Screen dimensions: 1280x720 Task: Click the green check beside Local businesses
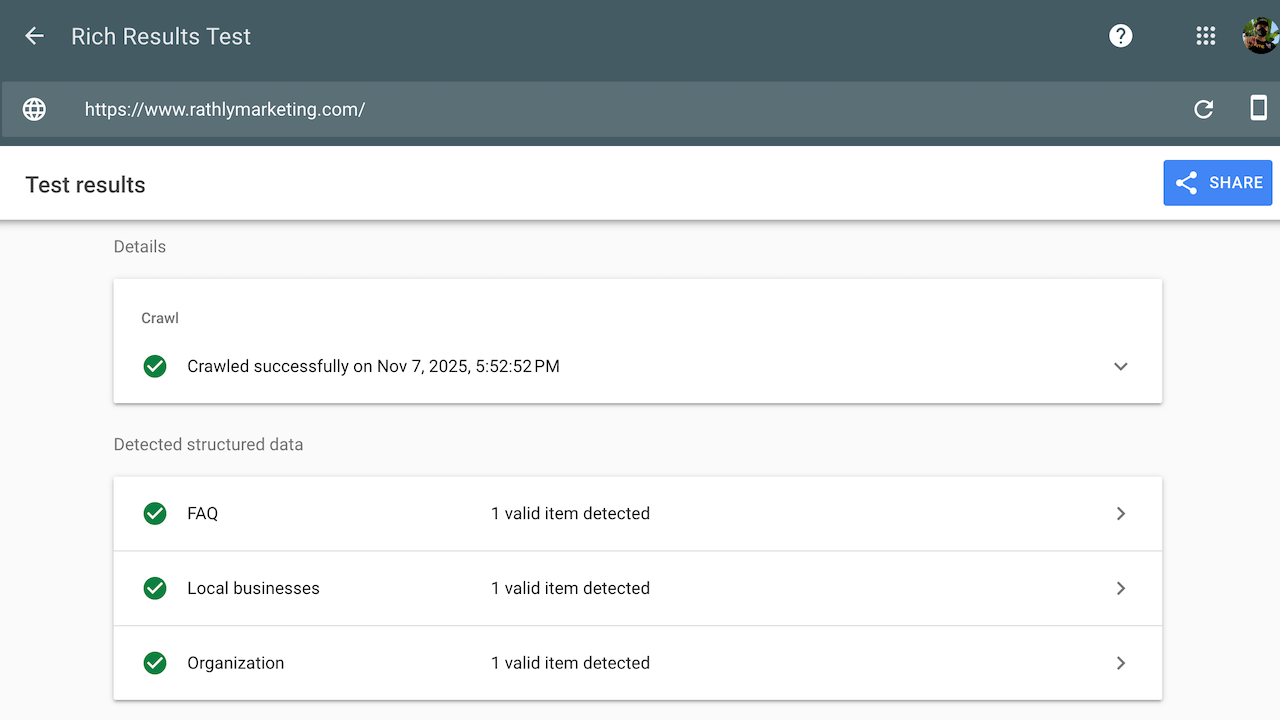(154, 588)
